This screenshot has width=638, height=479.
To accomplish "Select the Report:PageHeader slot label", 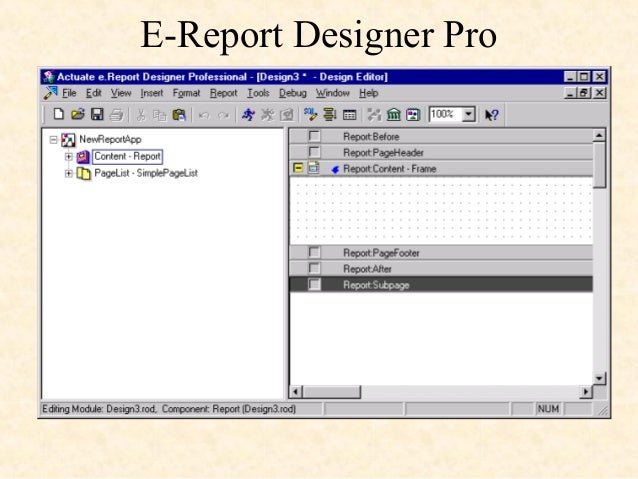I will coord(383,153).
